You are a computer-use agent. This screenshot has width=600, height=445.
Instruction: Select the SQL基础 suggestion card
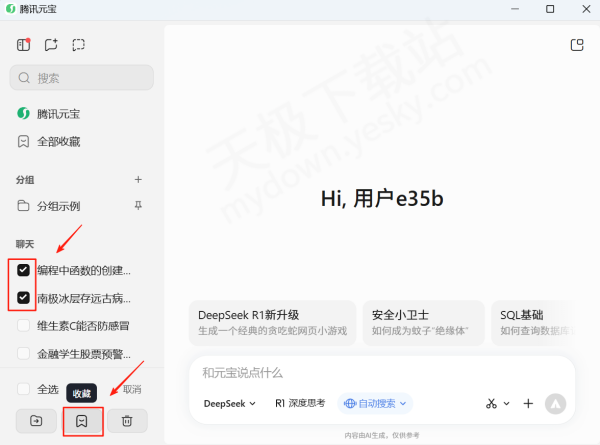click(x=534, y=323)
